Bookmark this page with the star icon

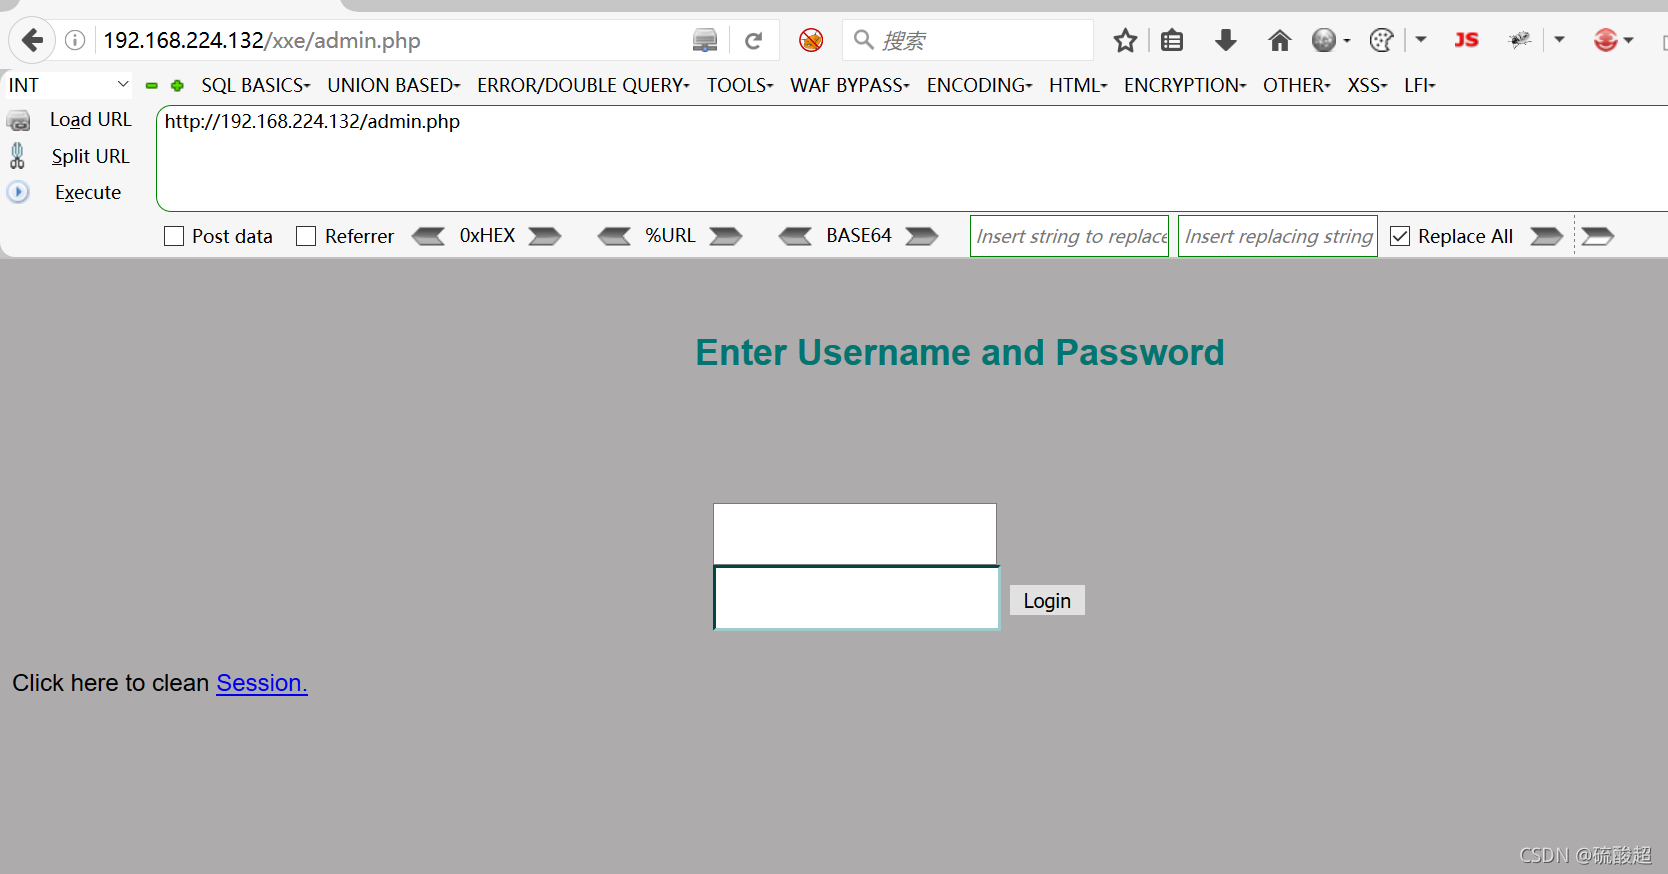point(1125,40)
